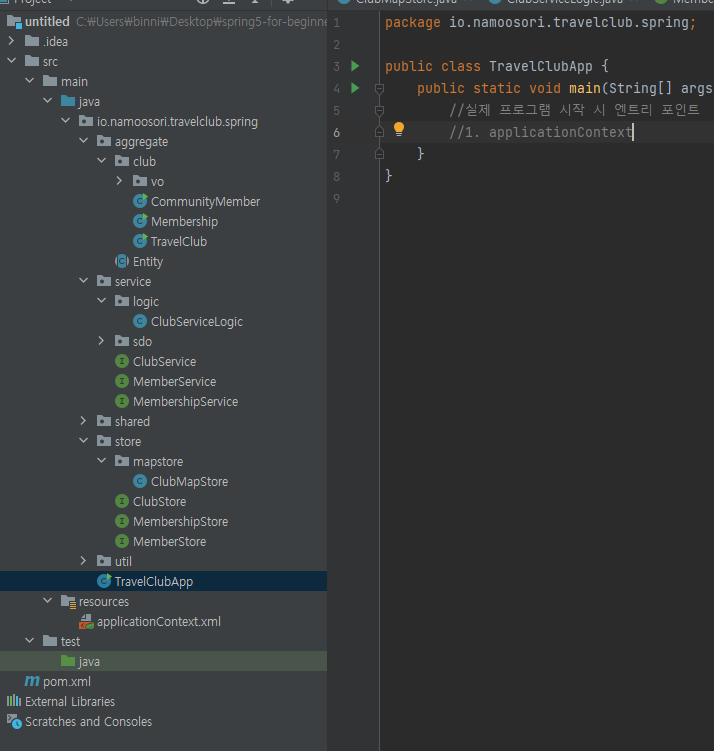Click the resources folder icon
The image size is (714, 751).
68,602
